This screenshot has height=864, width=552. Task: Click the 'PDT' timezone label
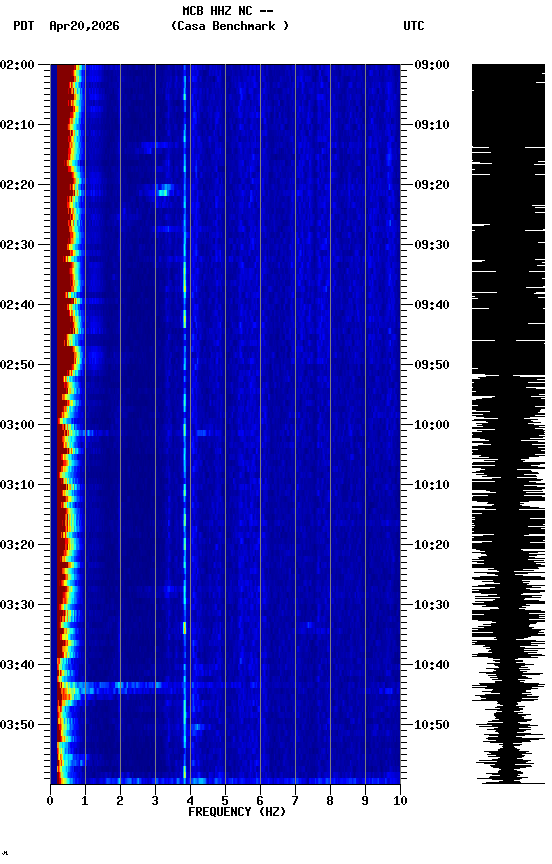(x=24, y=26)
